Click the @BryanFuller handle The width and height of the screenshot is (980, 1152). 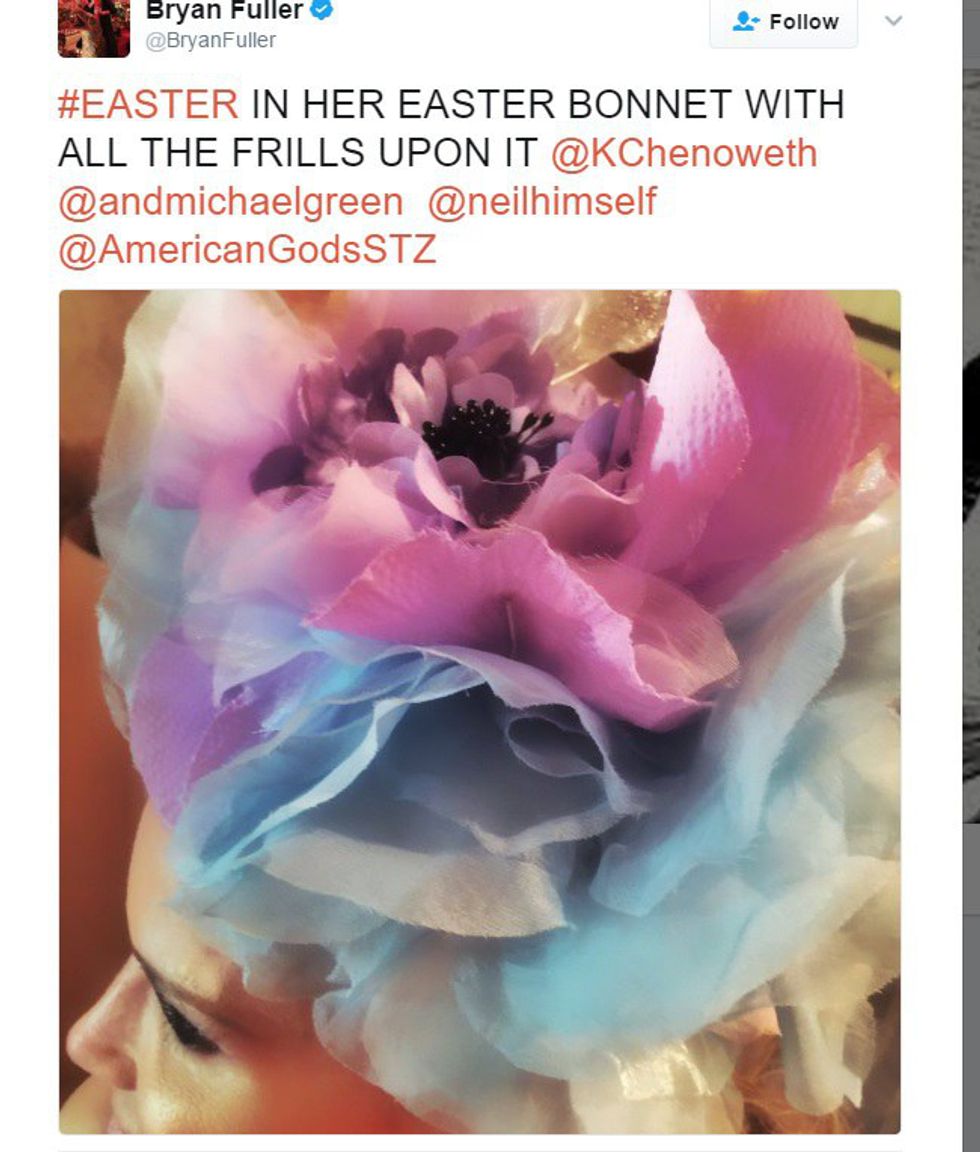click(211, 40)
